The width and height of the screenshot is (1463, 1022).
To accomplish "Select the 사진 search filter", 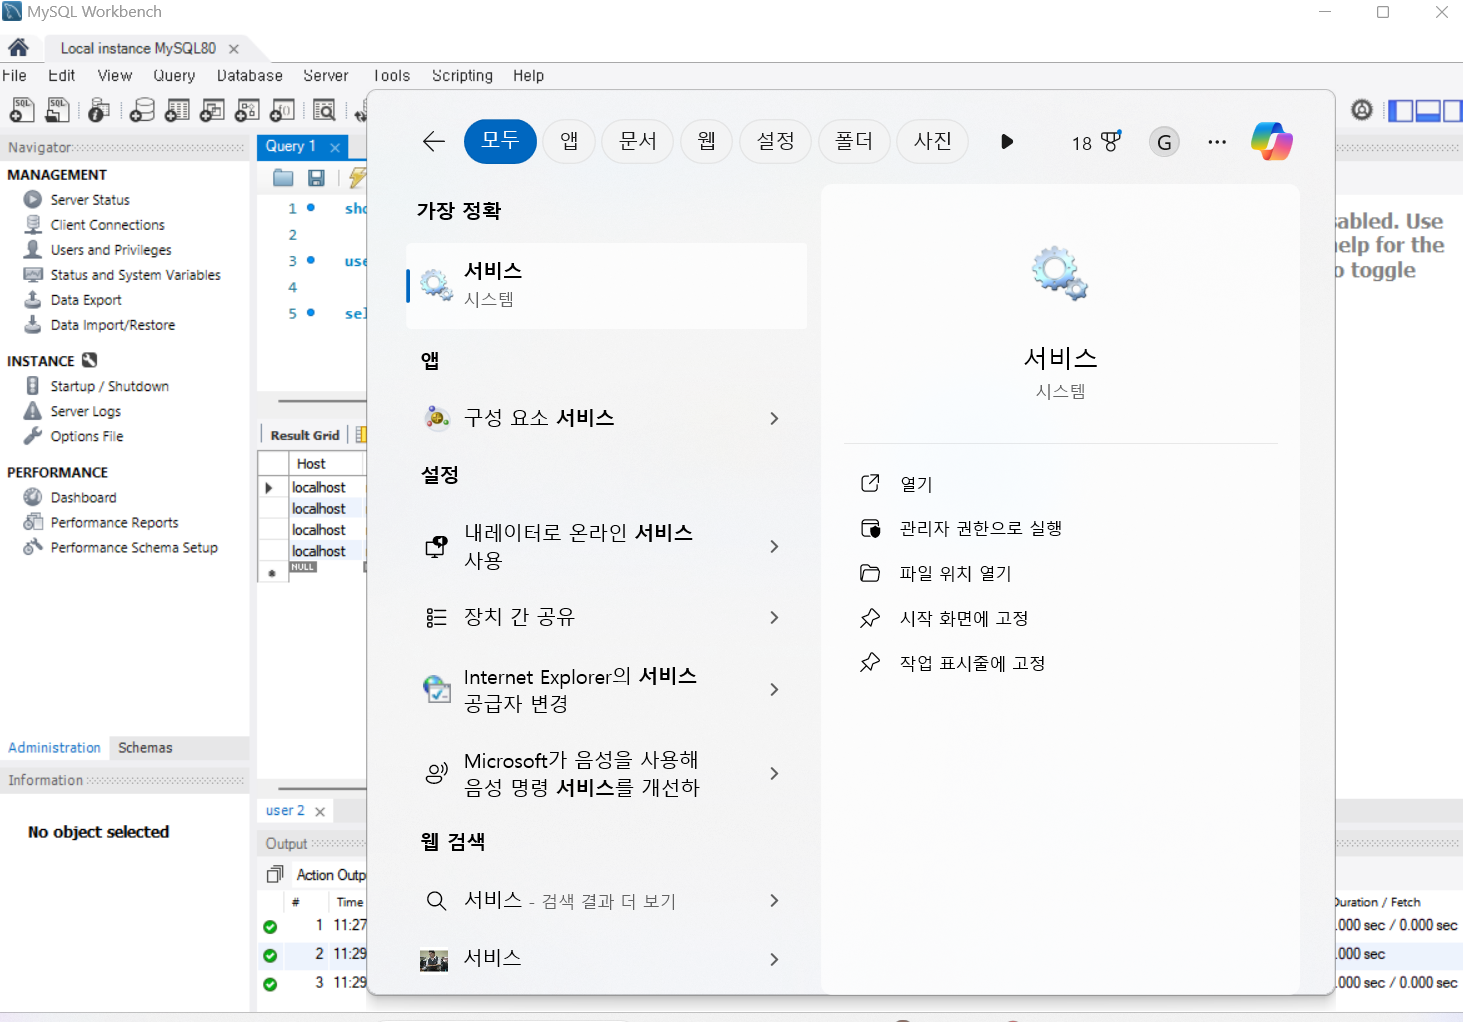I will tap(932, 141).
